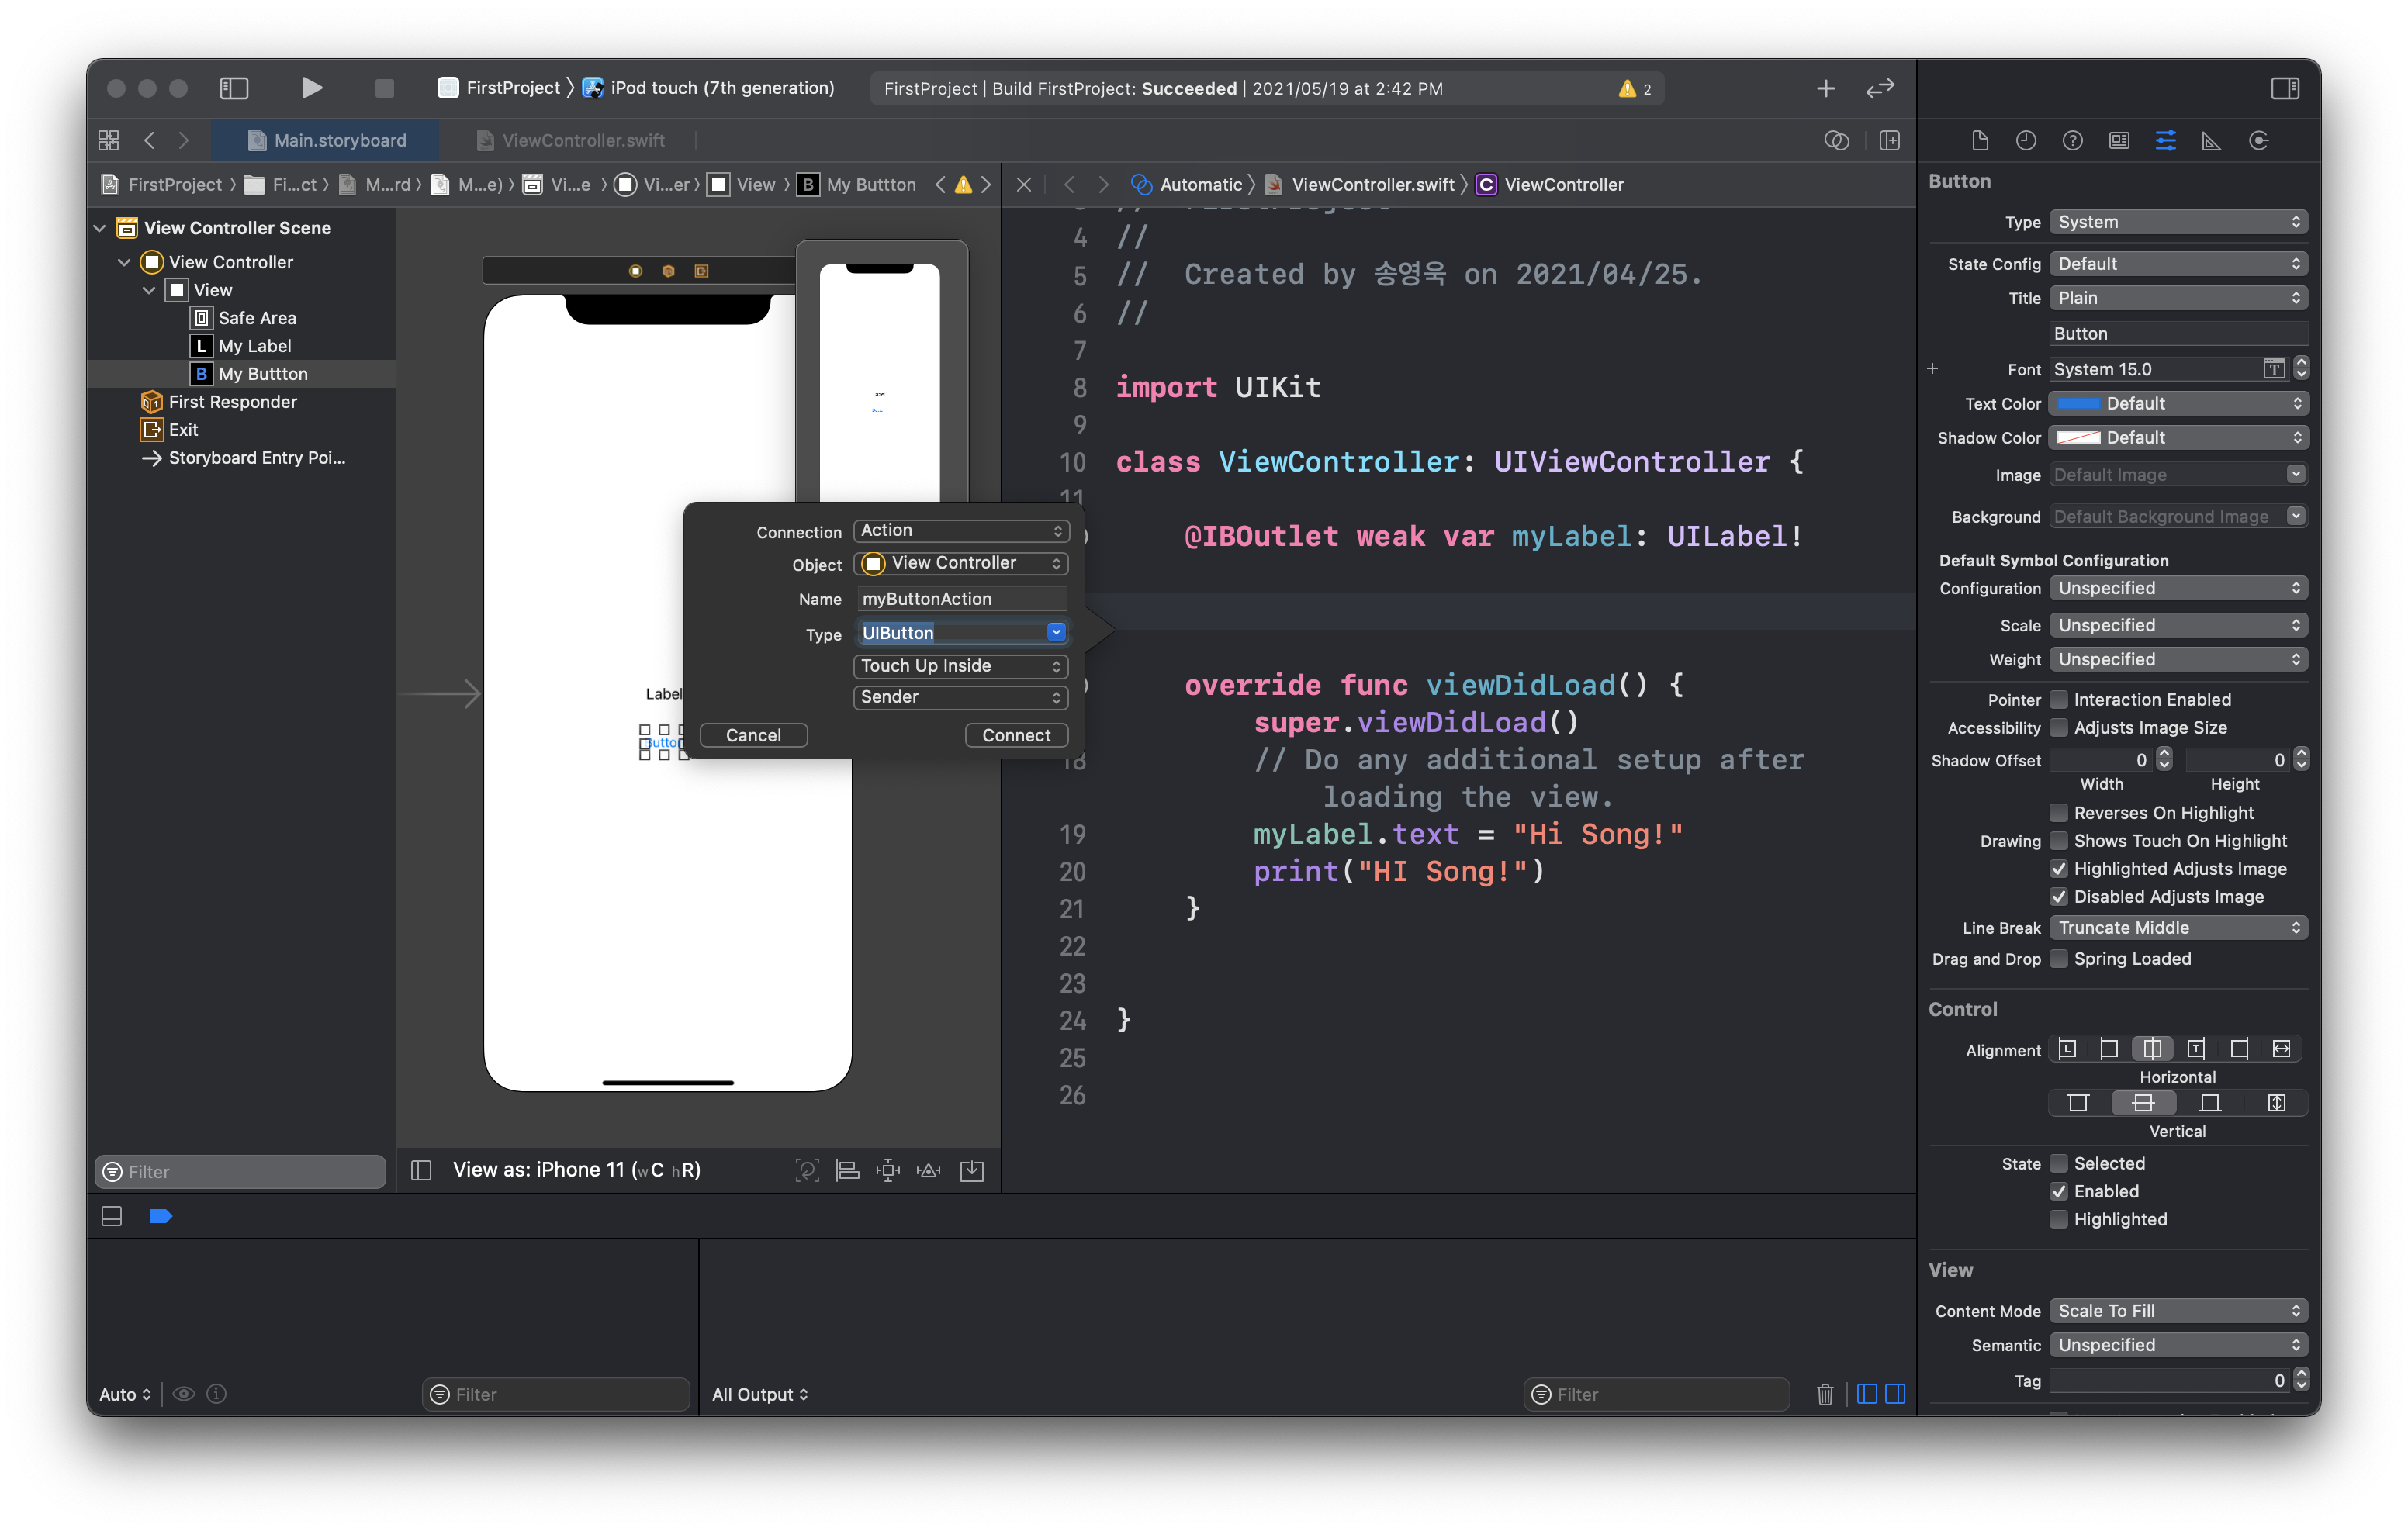Open the Connections inspector
This screenshot has height=1531, width=2408.
(x=2258, y=140)
